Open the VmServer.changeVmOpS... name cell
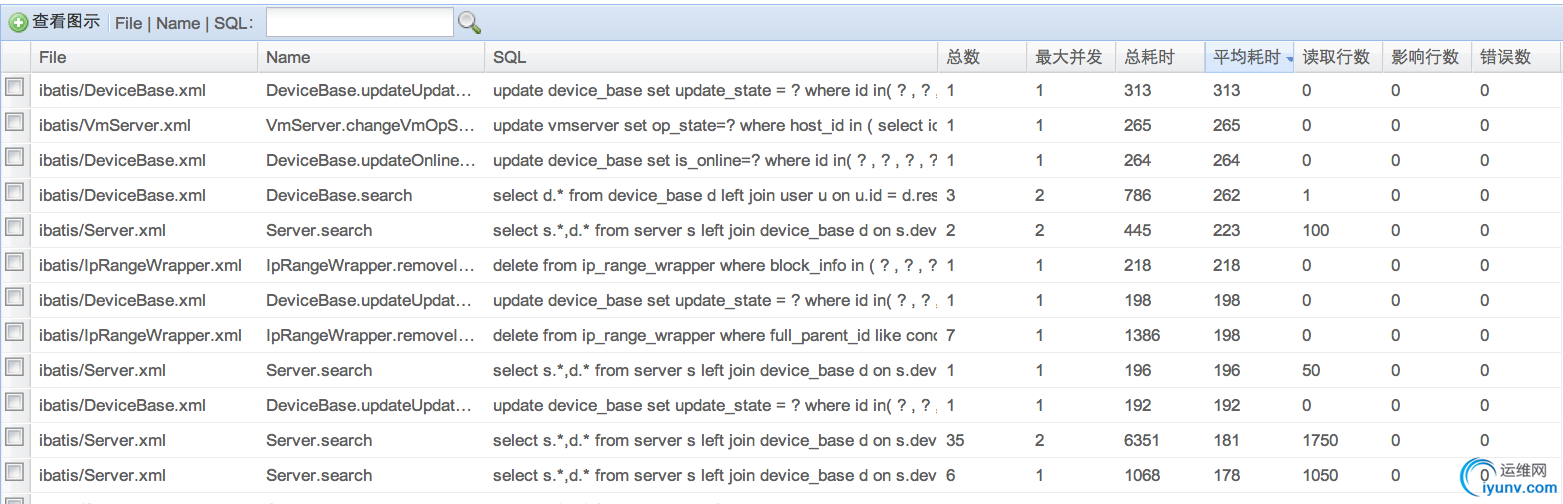This screenshot has width=1563, height=504. click(x=369, y=125)
